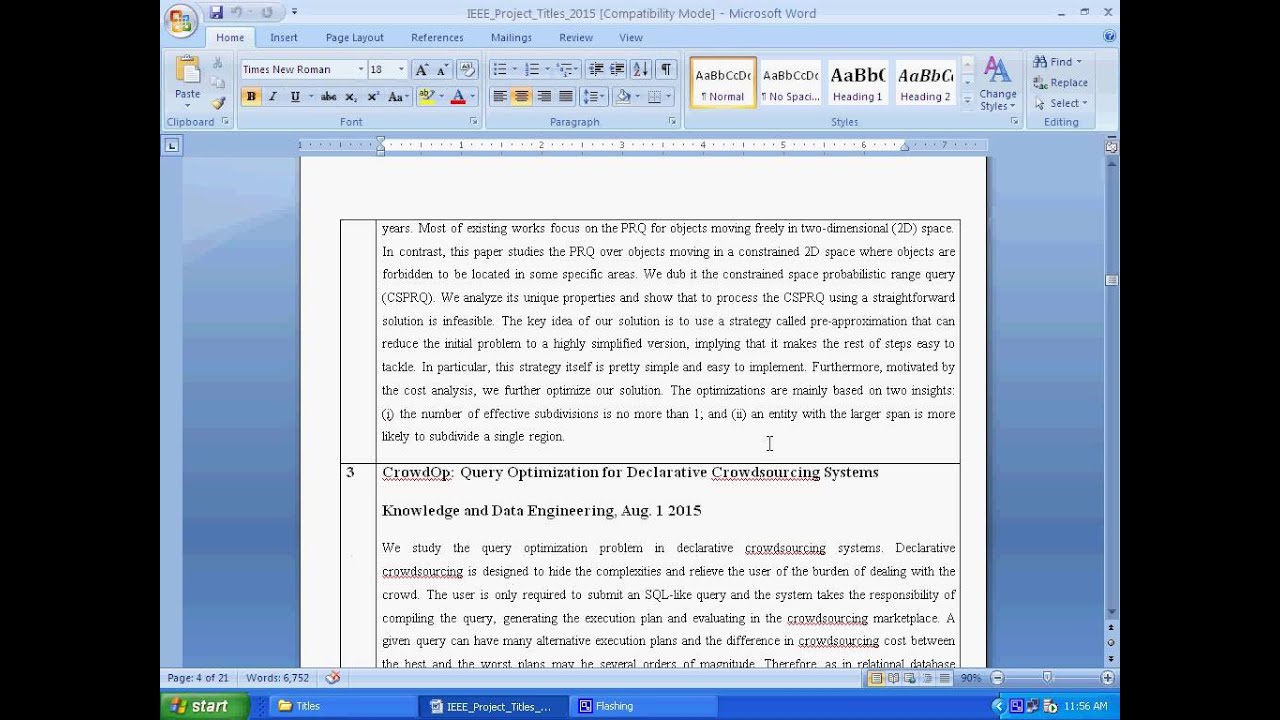The image size is (1280, 720).
Task: Open the Select dropdown in Editing group
Action: click(x=1061, y=103)
